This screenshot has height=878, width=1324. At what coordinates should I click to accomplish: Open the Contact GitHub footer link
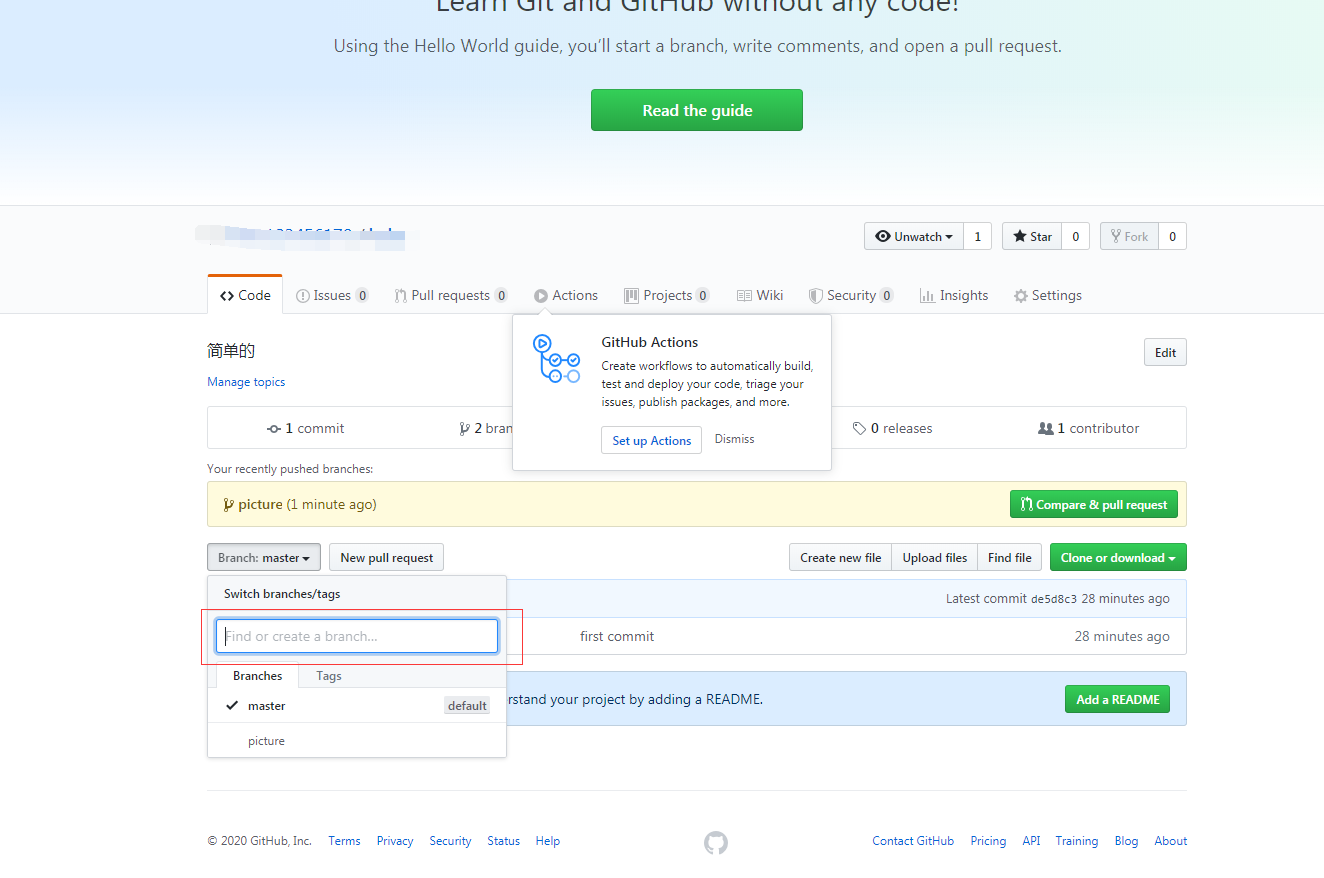pyautogui.click(x=913, y=841)
